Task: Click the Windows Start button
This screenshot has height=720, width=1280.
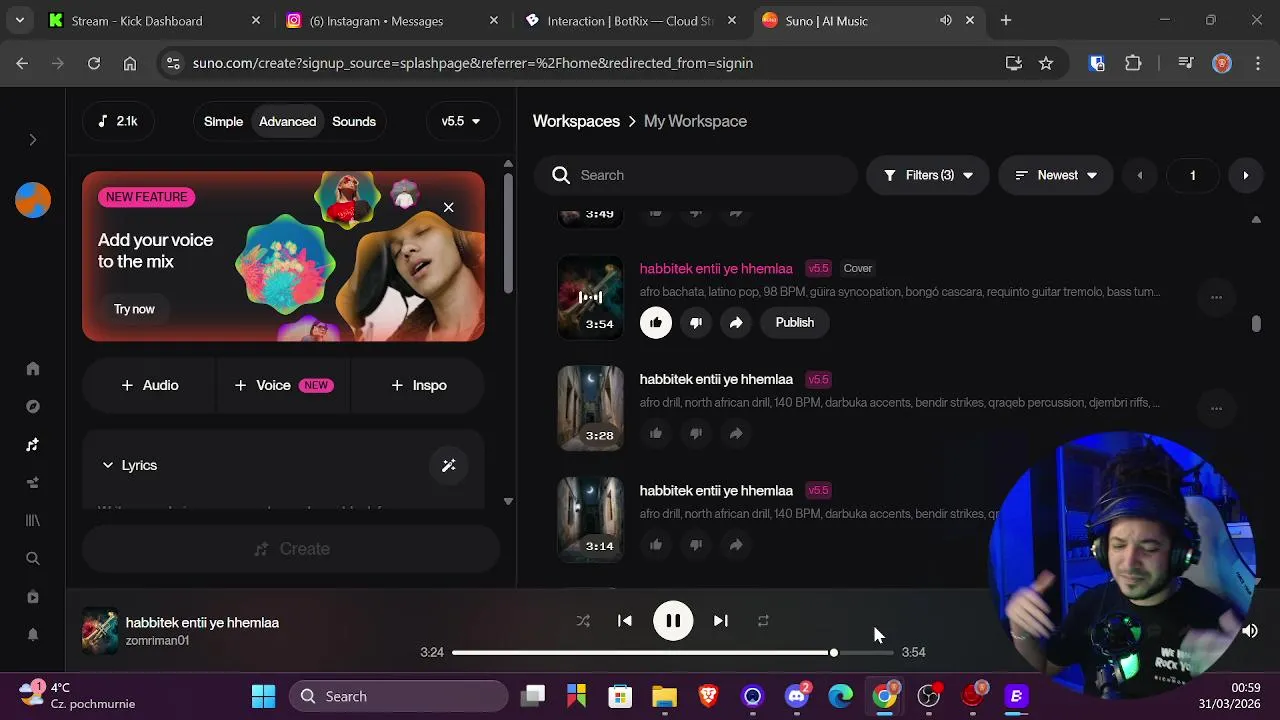Action: (264, 696)
